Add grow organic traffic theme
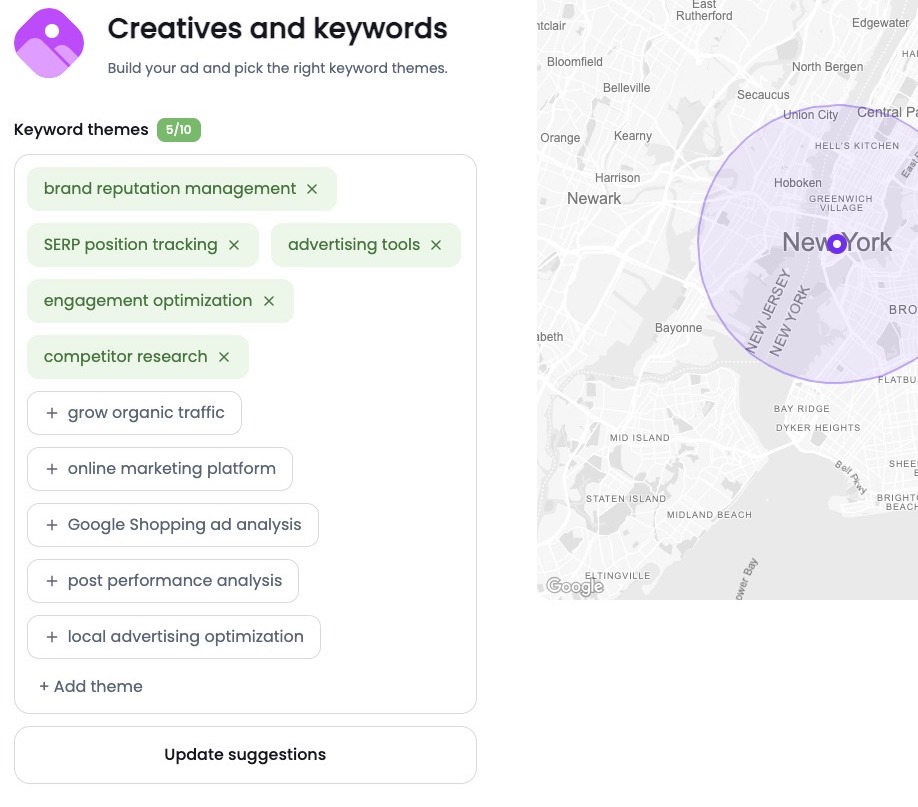The image size is (918, 807). (x=134, y=413)
